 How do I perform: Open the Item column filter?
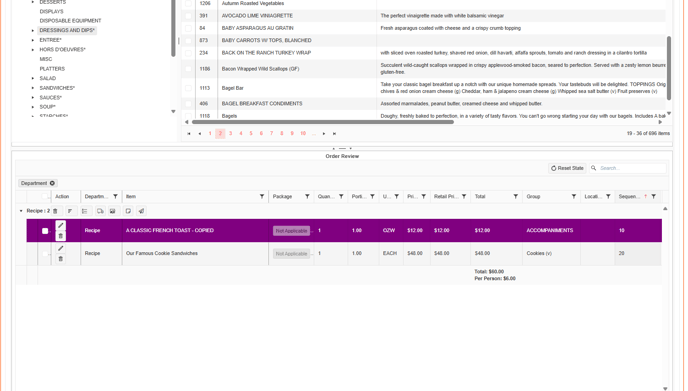coord(262,197)
